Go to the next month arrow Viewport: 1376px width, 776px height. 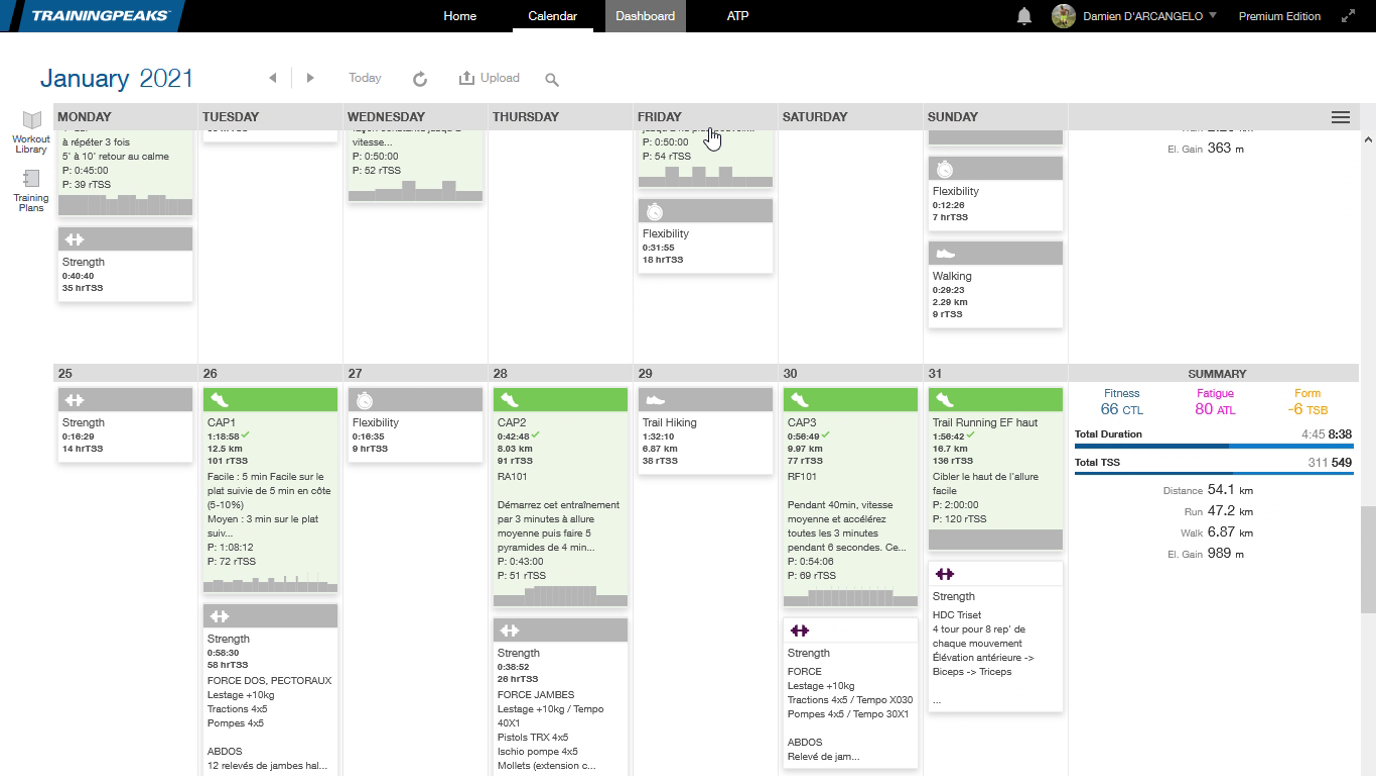[x=310, y=78]
